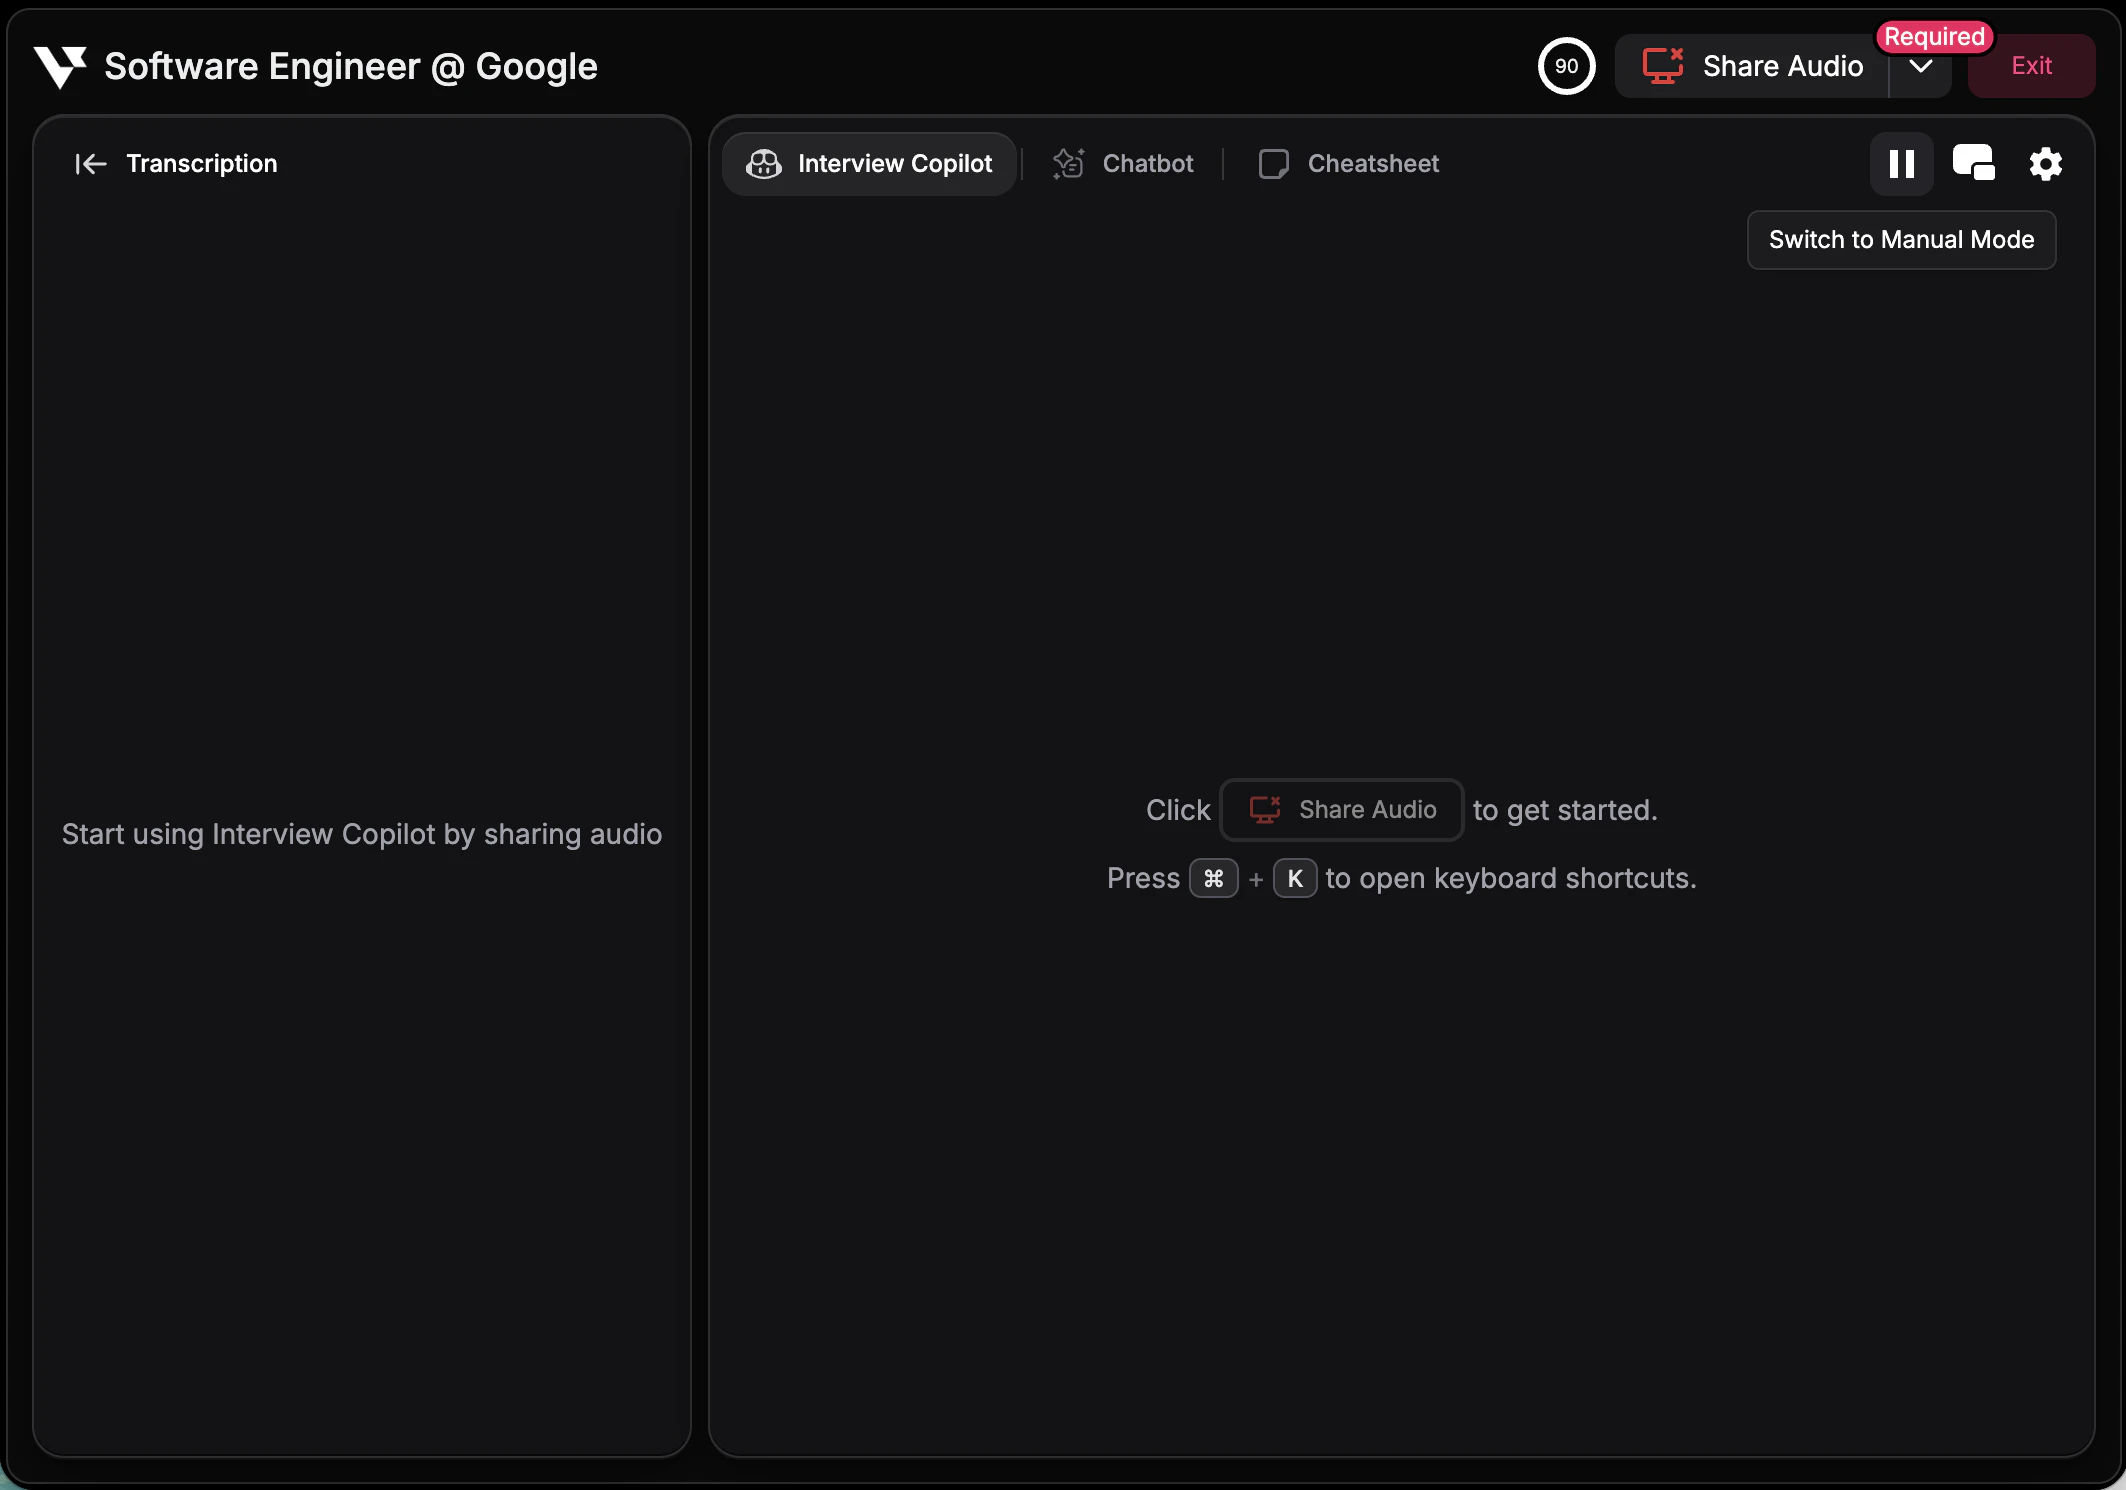Open settings with the gear icon
Viewport: 2126px width, 1490px height.
2045,164
